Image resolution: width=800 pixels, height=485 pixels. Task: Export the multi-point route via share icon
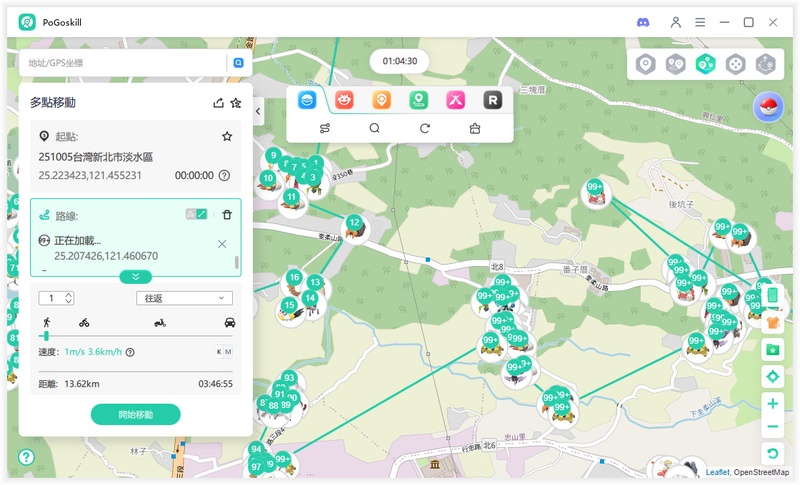[219, 102]
